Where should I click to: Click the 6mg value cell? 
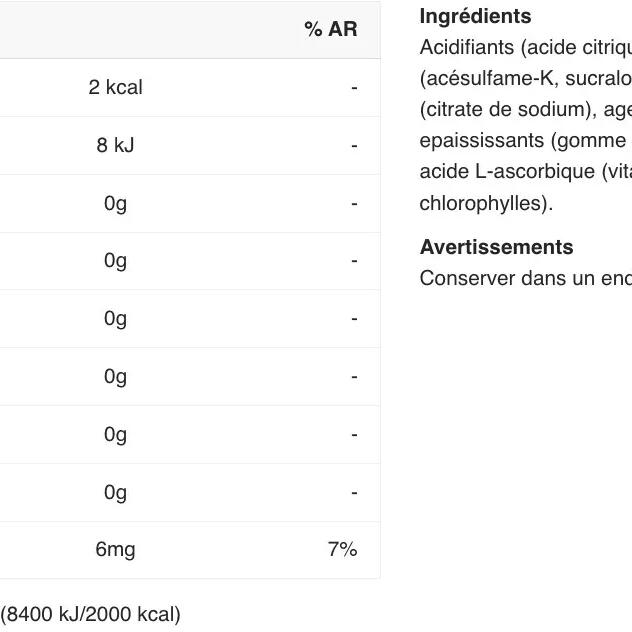click(x=115, y=550)
